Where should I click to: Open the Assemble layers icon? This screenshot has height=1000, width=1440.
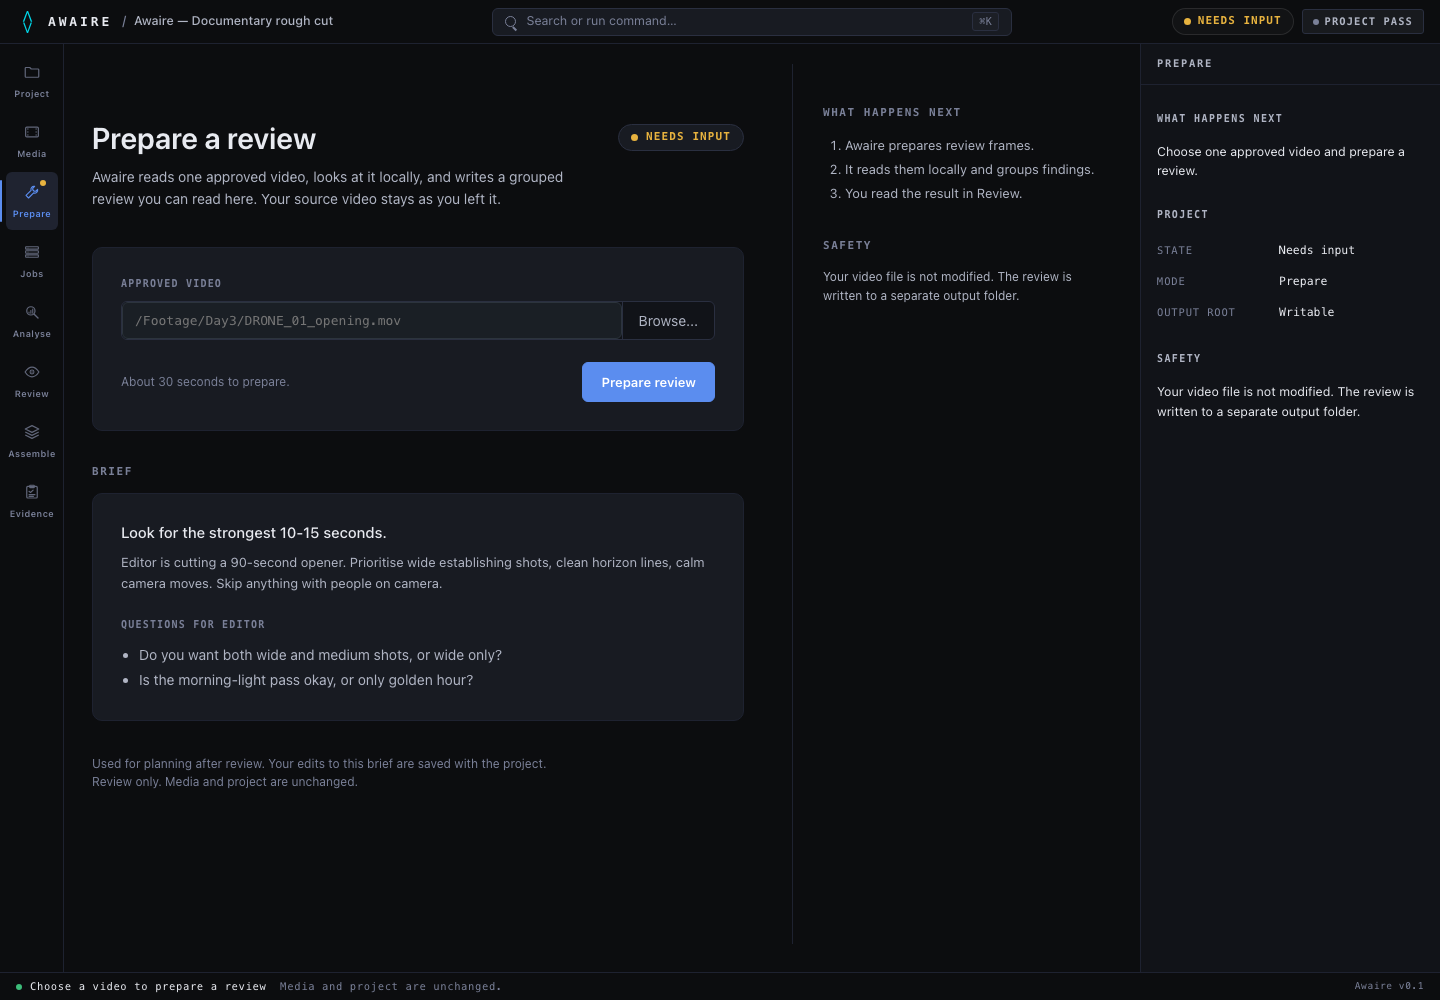pyautogui.click(x=32, y=432)
